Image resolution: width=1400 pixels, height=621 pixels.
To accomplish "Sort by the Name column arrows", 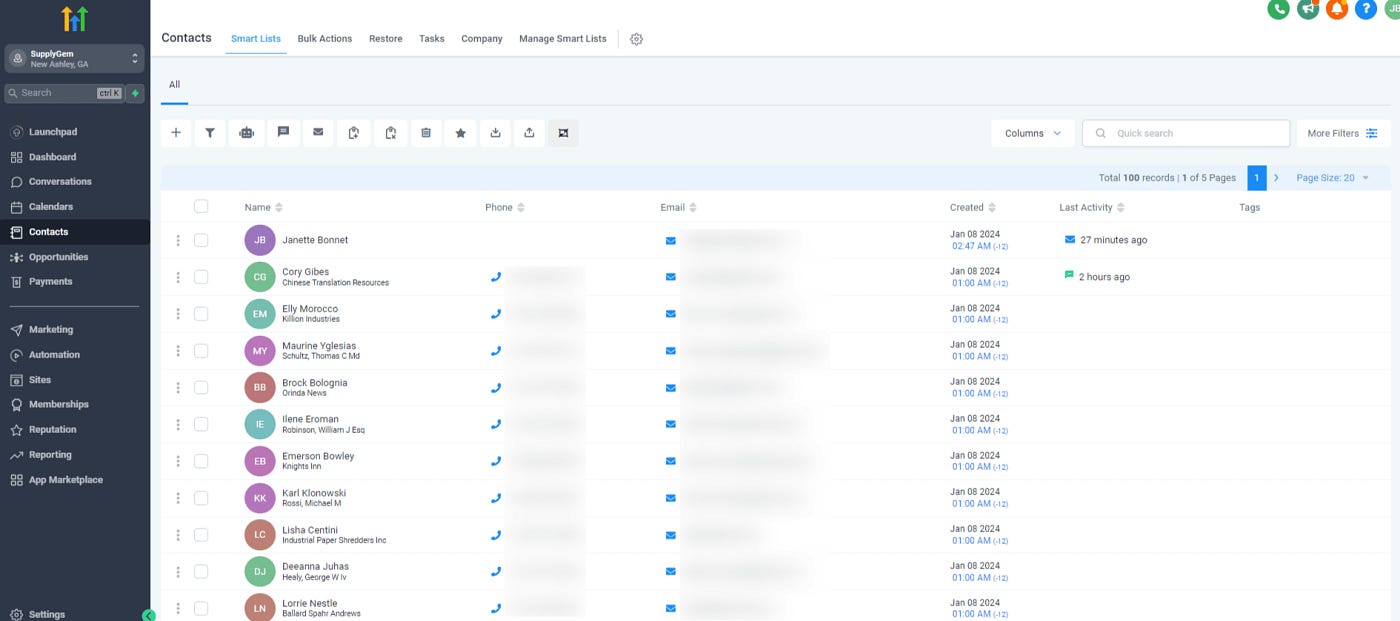I will click(x=279, y=208).
